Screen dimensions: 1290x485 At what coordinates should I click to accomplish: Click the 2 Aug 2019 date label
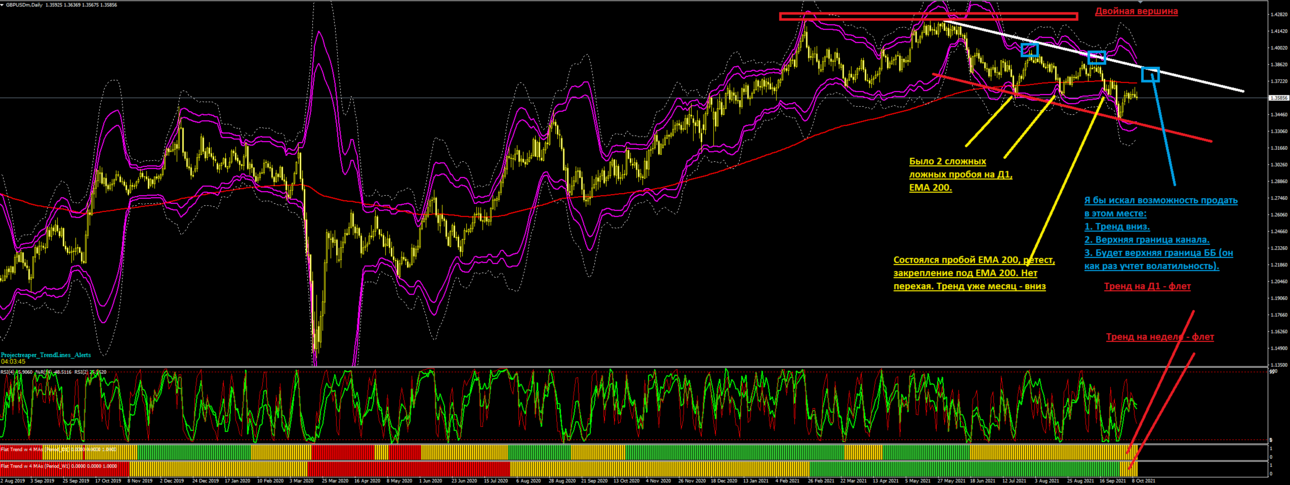coord(12,481)
